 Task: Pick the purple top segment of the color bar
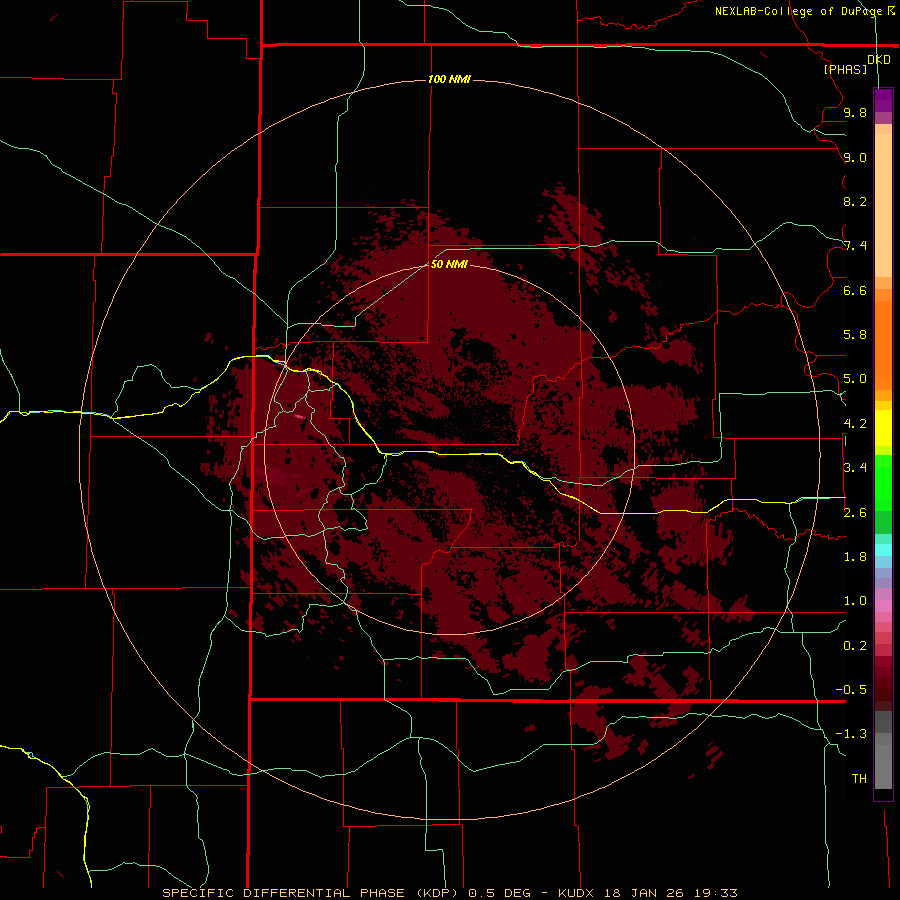coord(883,100)
